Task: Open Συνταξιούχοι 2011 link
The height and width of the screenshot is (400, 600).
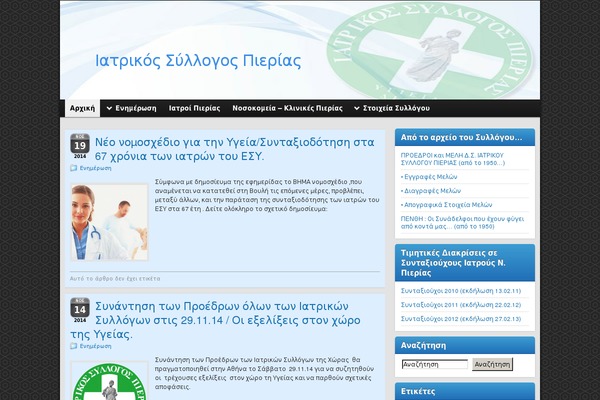Action: [461, 305]
